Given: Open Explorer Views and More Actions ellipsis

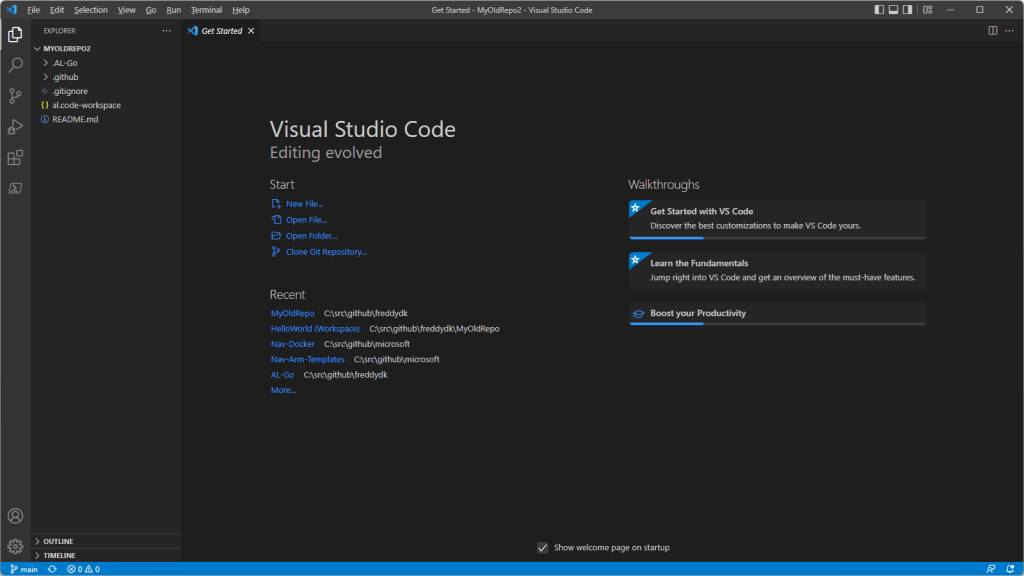Looking at the screenshot, I should coord(167,31).
